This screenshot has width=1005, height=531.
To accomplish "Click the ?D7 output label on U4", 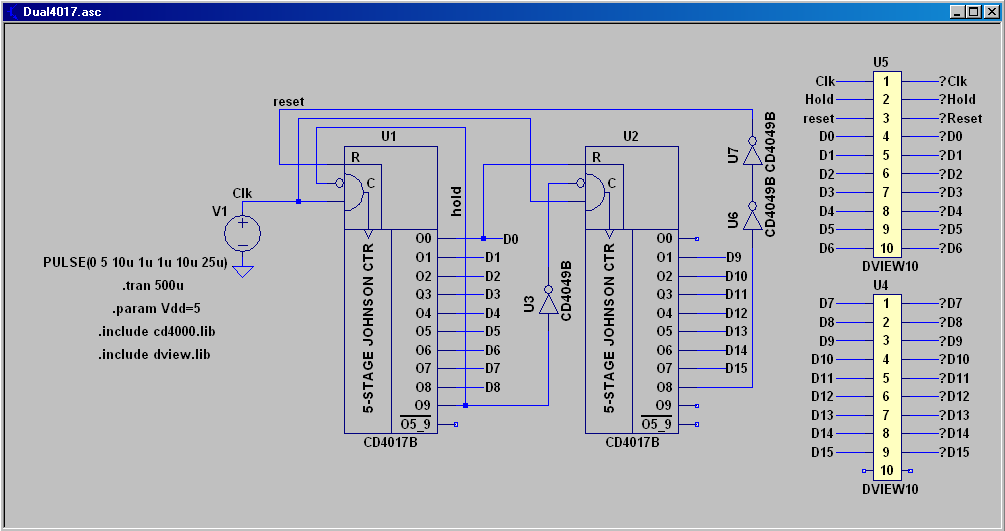I will coord(951,303).
